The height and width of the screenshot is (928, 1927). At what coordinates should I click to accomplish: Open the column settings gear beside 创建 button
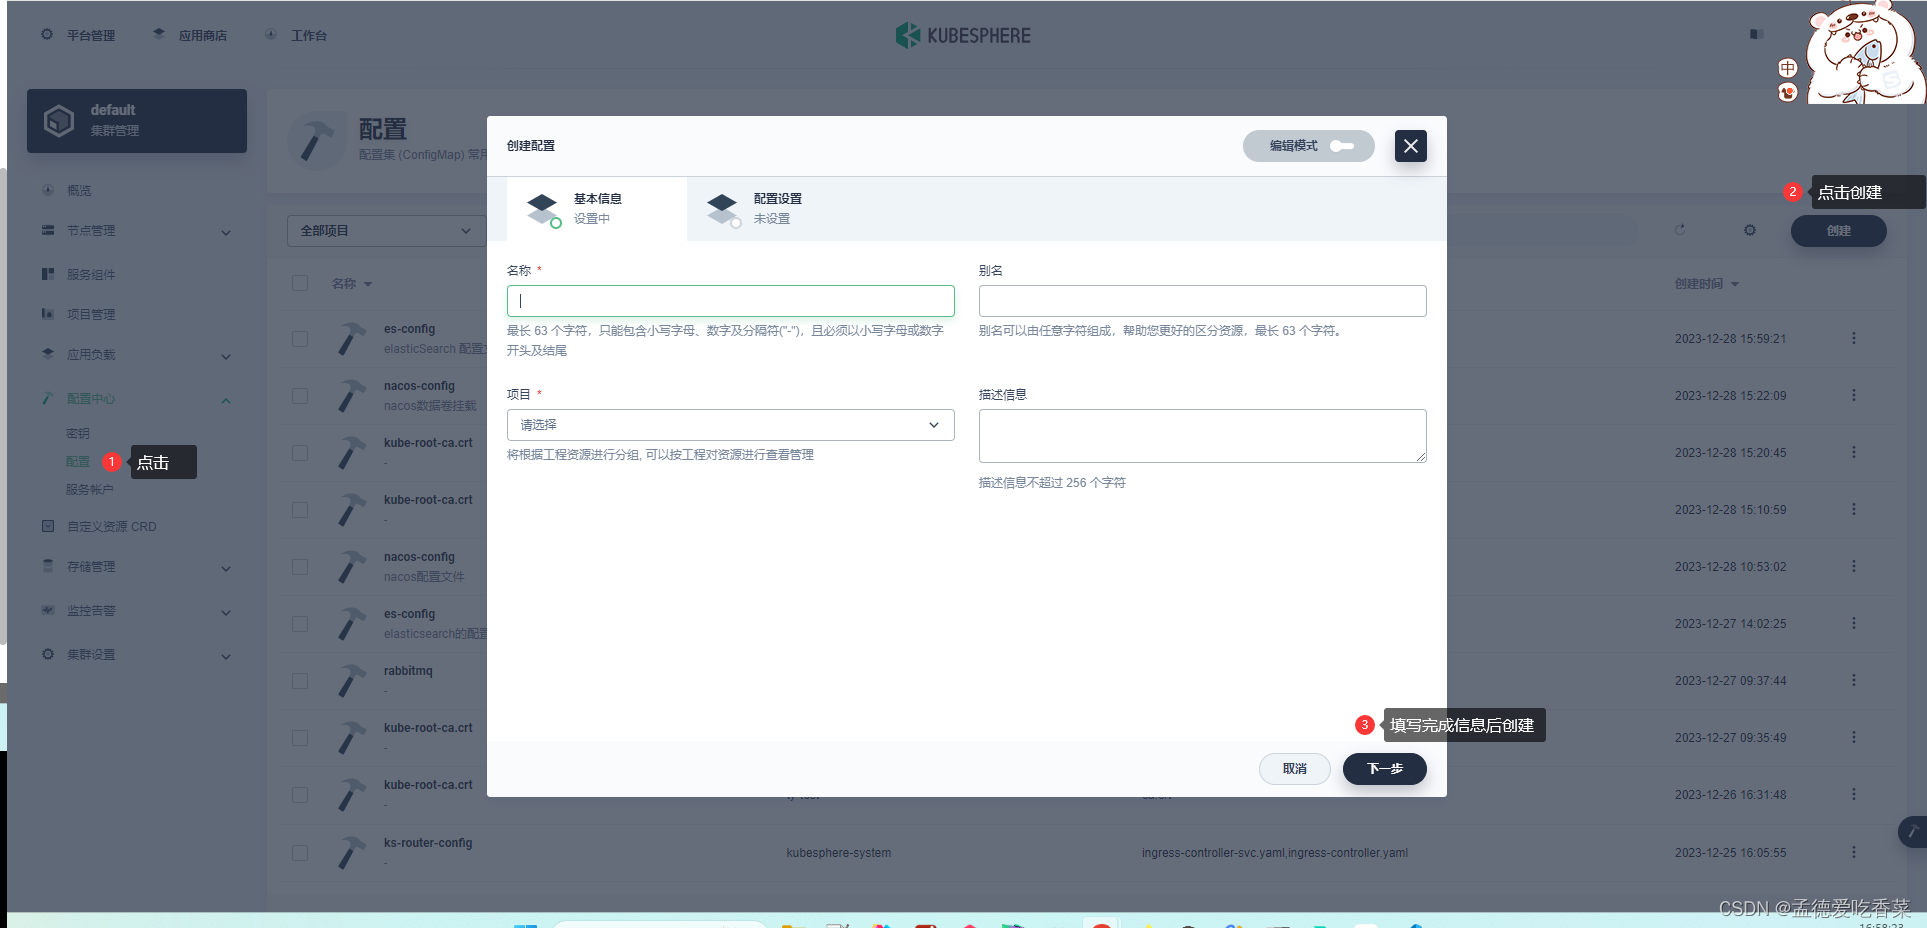click(x=1749, y=230)
